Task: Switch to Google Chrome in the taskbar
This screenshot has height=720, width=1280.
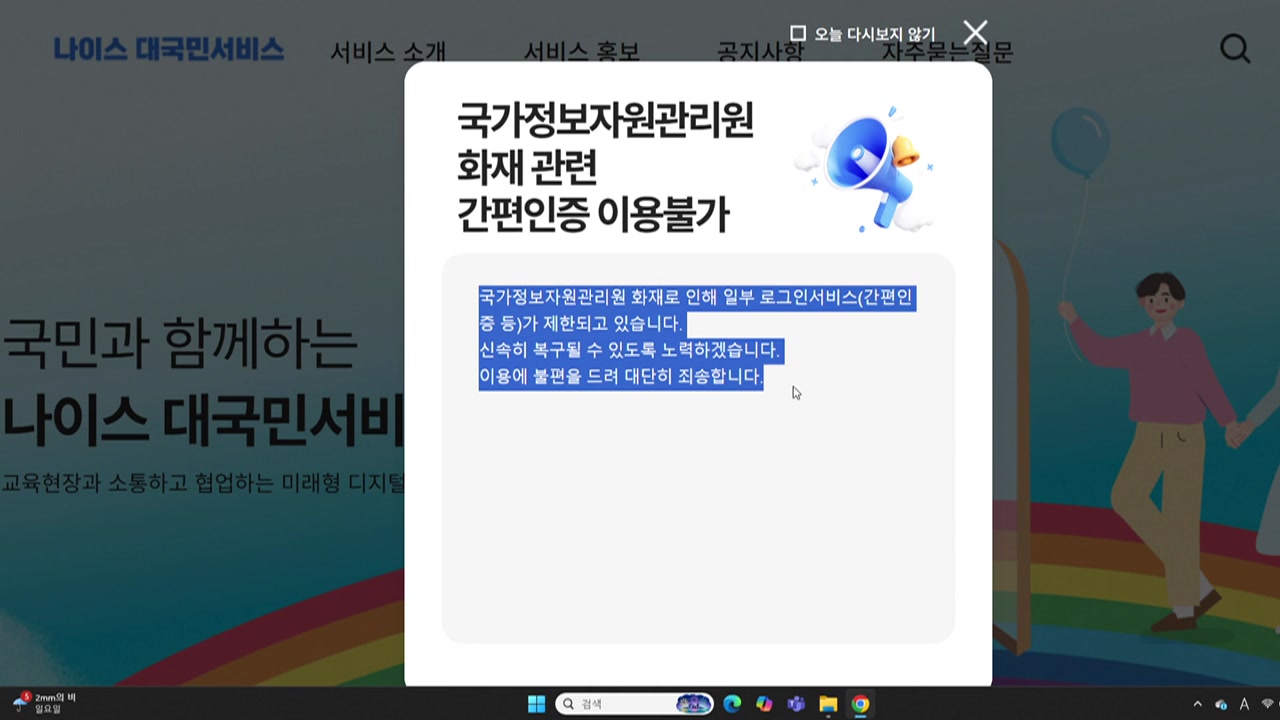Action: tap(860, 704)
